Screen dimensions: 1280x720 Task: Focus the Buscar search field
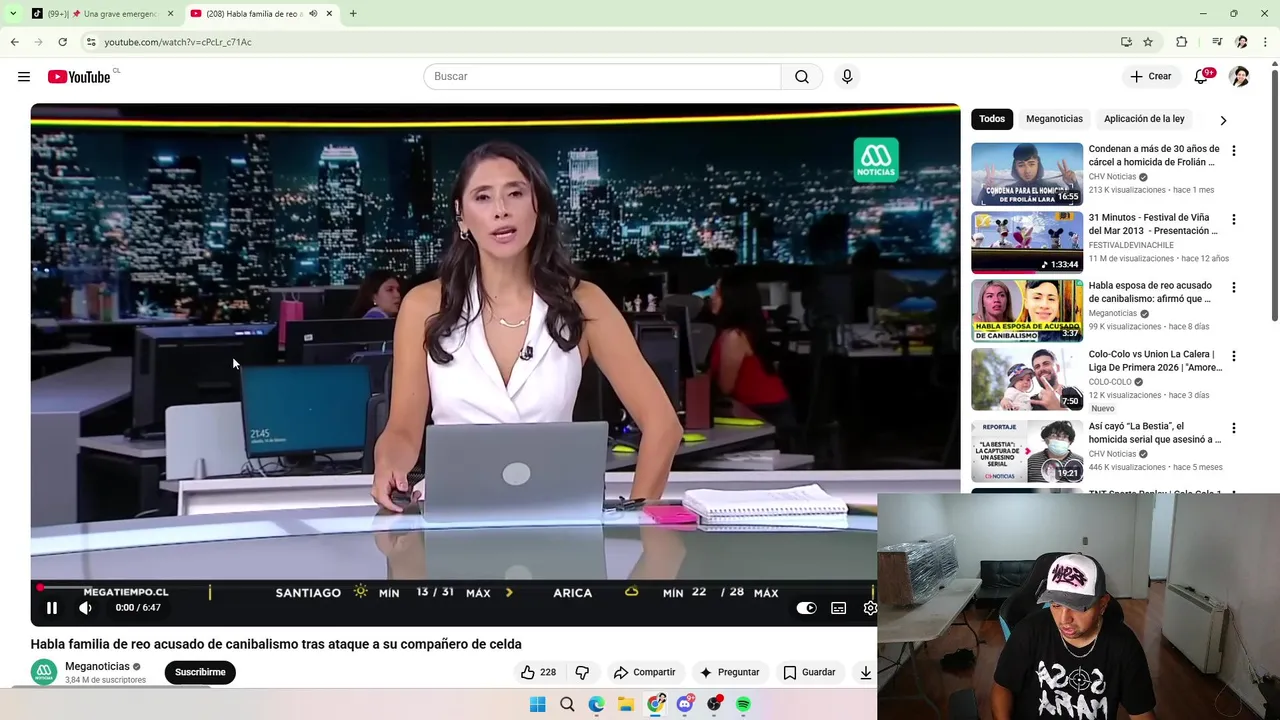602,76
